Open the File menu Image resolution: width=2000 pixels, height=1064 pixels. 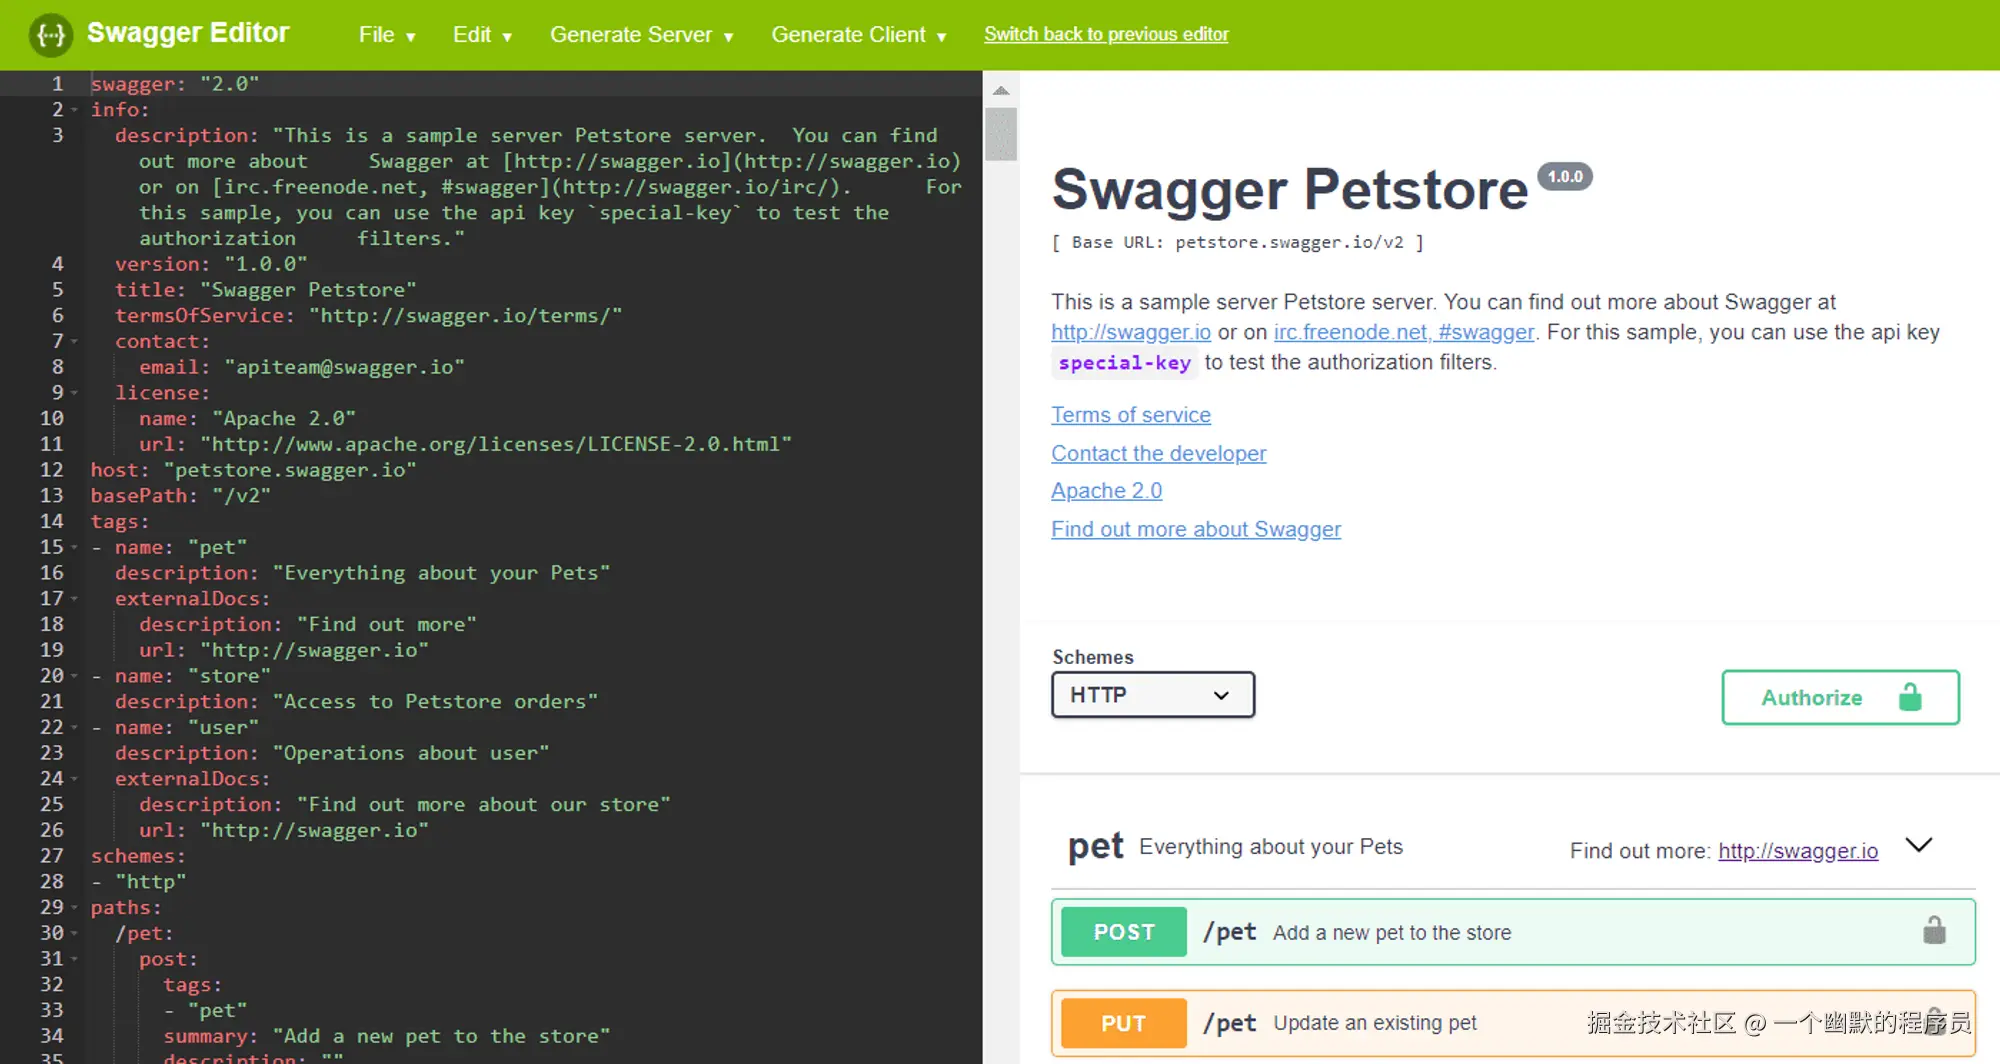click(x=385, y=34)
